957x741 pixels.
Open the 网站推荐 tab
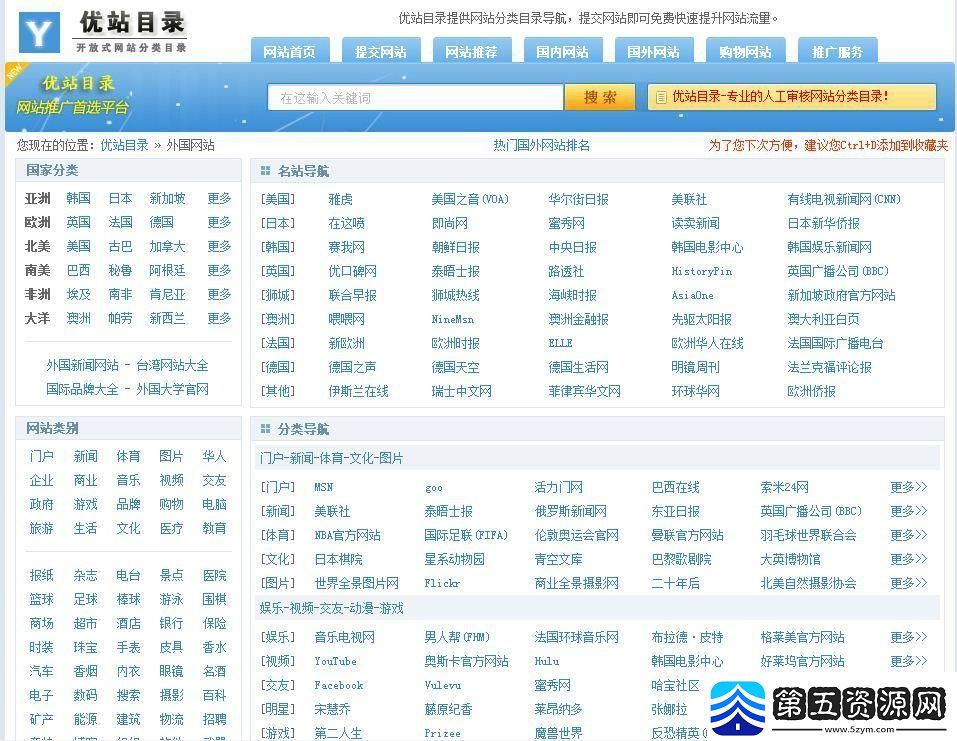[472, 52]
